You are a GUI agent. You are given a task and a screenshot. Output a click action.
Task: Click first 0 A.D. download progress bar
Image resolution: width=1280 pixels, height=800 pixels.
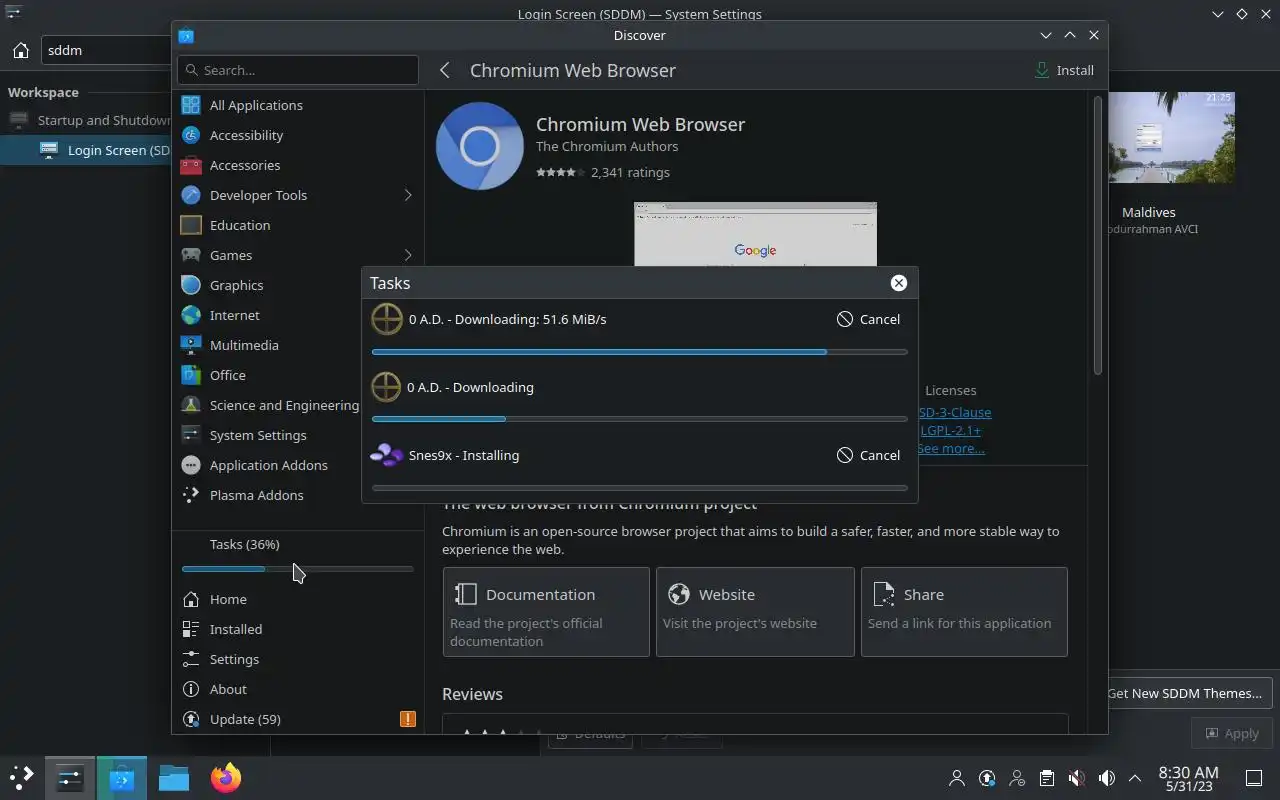tap(639, 352)
